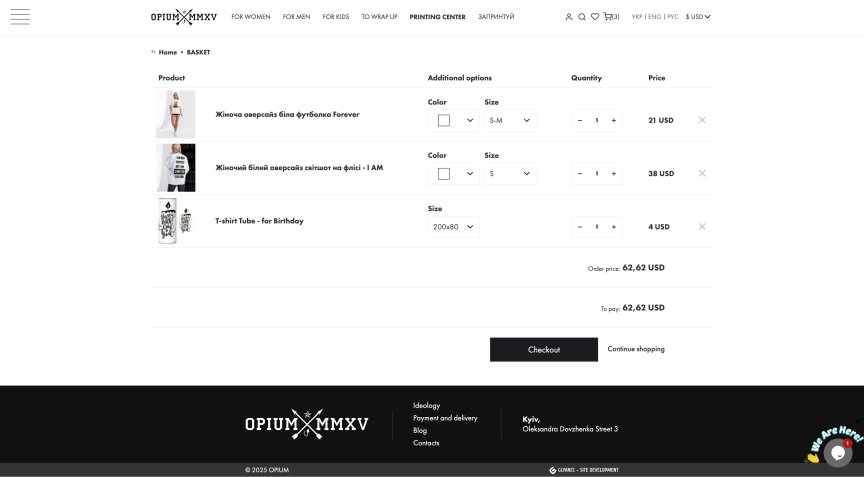Image resolution: width=864 pixels, height=477 pixels.
Task: Click the T-shirt Tube quantity field
Action: coord(597,227)
